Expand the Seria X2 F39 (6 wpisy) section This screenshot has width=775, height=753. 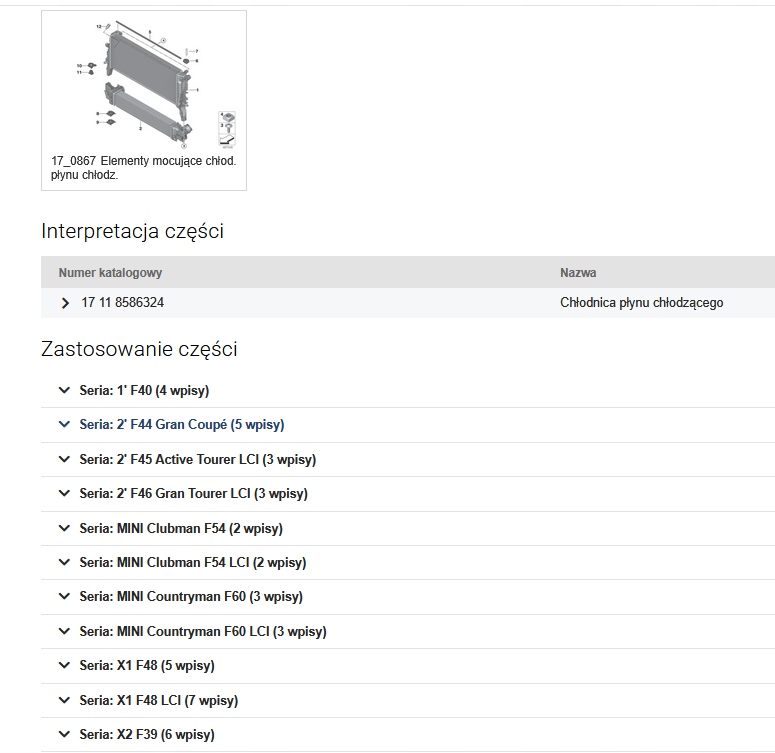pos(147,735)
